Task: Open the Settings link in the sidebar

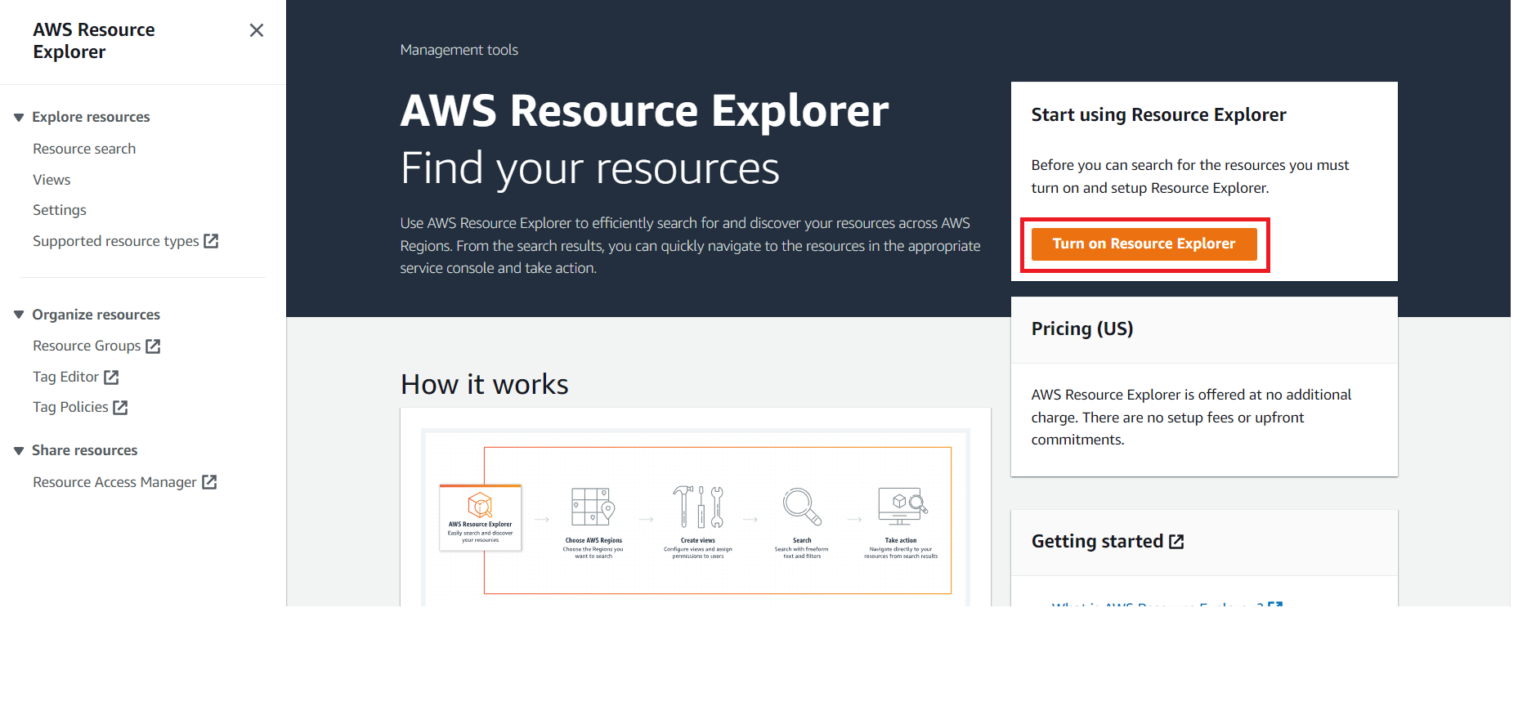Action: tap(59, 209)
